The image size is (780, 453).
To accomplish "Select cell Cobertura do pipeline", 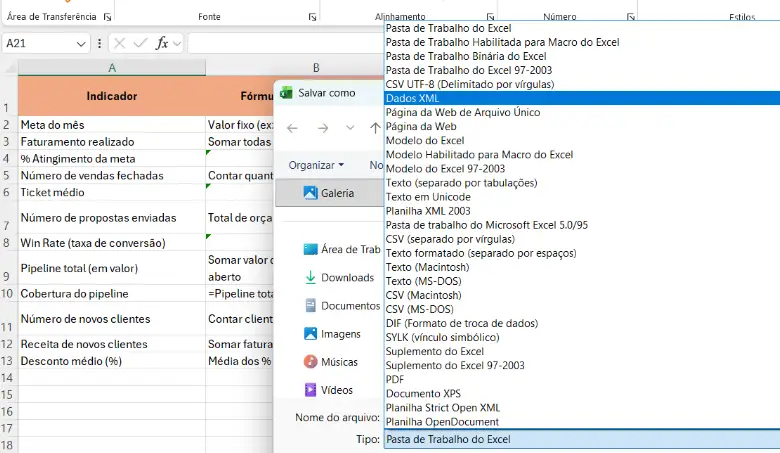I will point(112,293).
